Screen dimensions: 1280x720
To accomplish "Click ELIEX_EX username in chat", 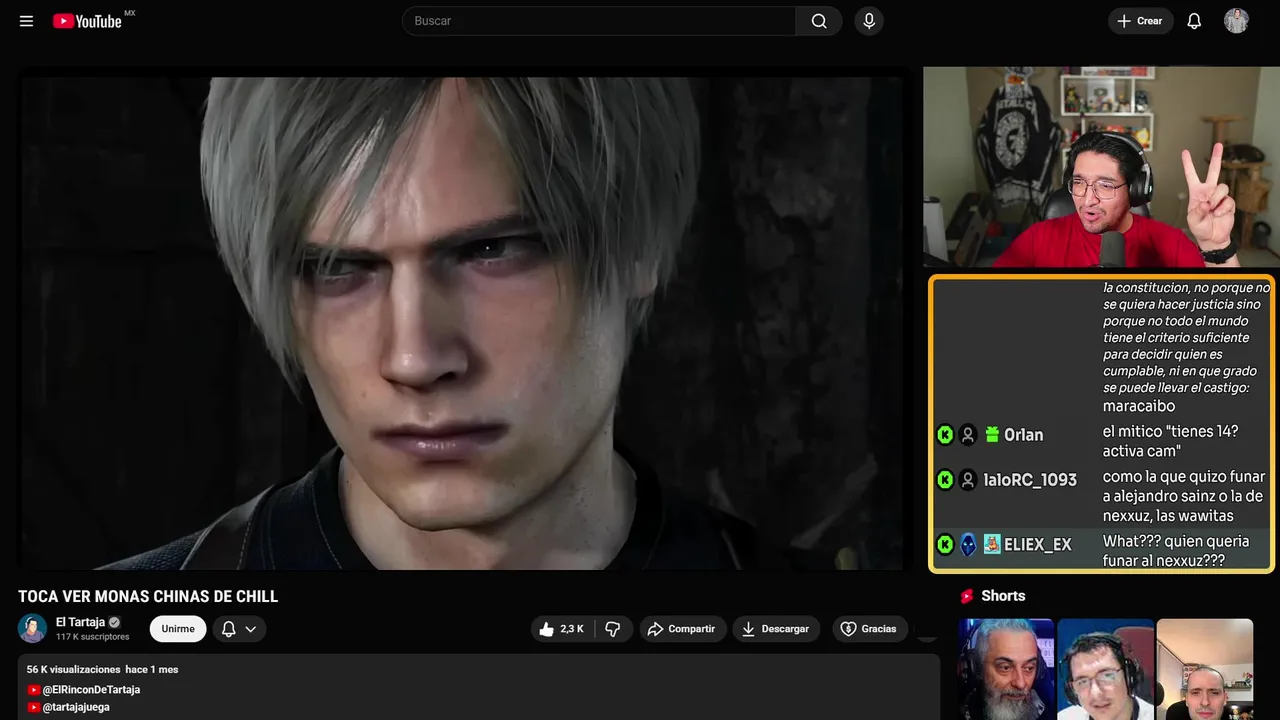I will click(x=1037, y=545).
